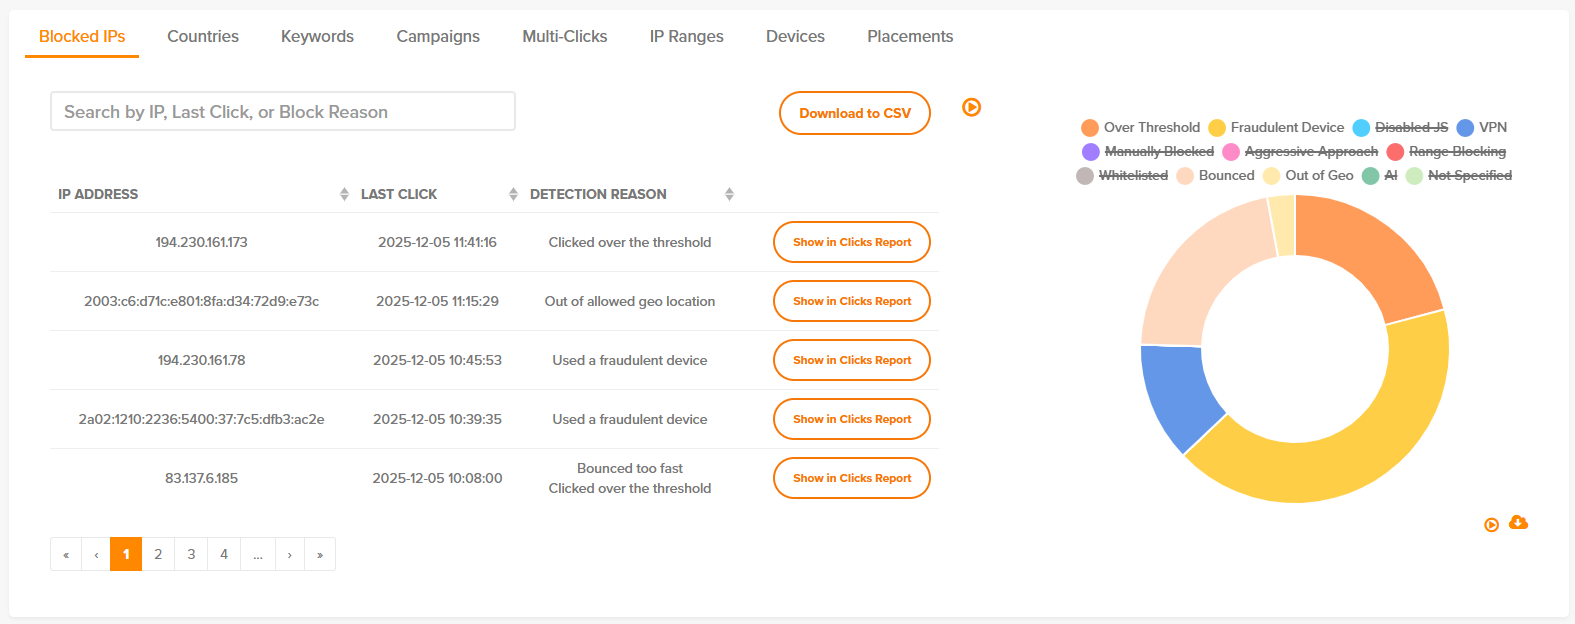Show 194.230.161.173 in Clicks Report

point(852,242)
